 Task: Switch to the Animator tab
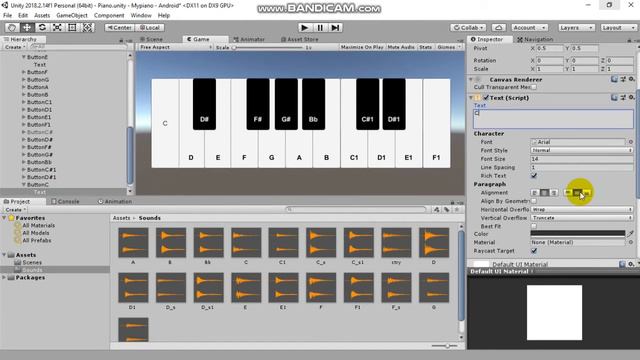(249, 39)
